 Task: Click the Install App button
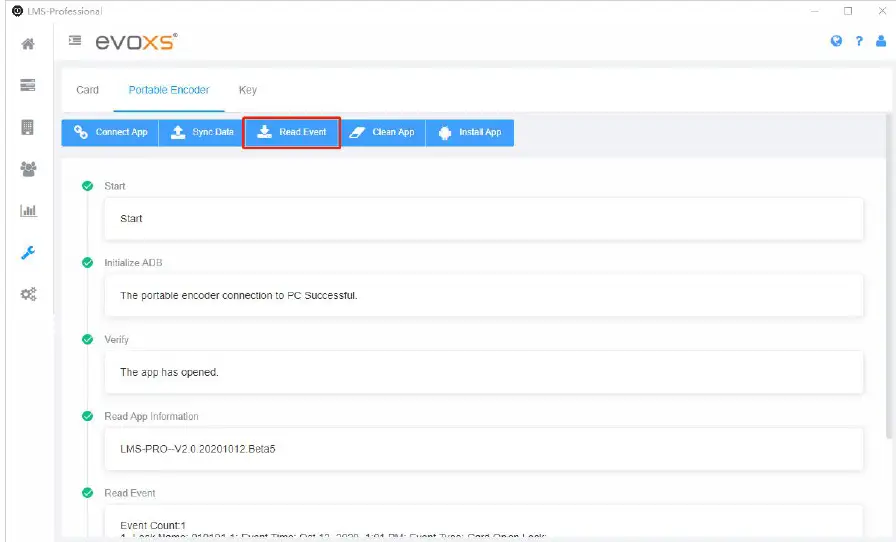470,132
